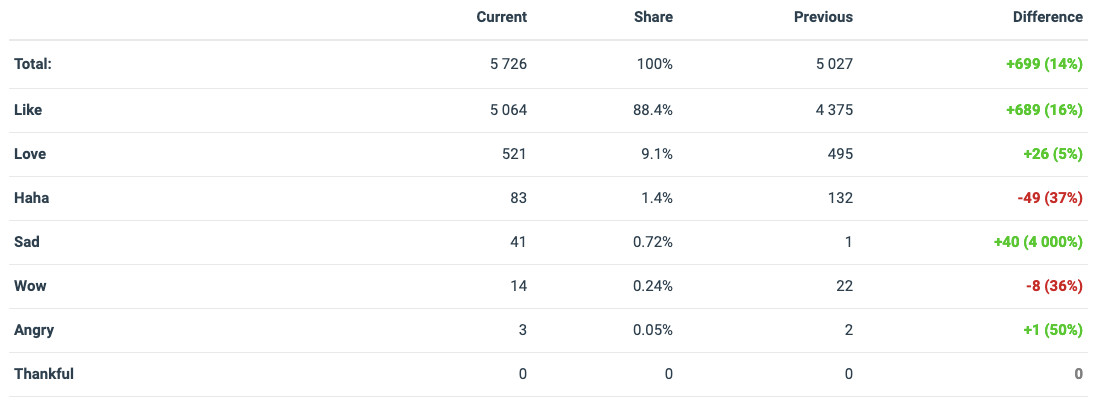
Task: Select the Love row label
Action: coord(30,154)
